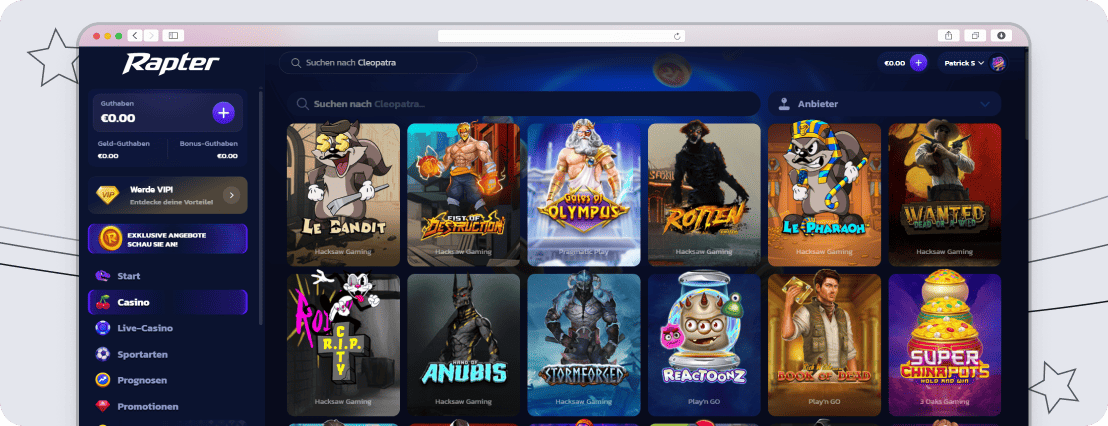Go forward with browser forward arrow

[x=151, y=35]
